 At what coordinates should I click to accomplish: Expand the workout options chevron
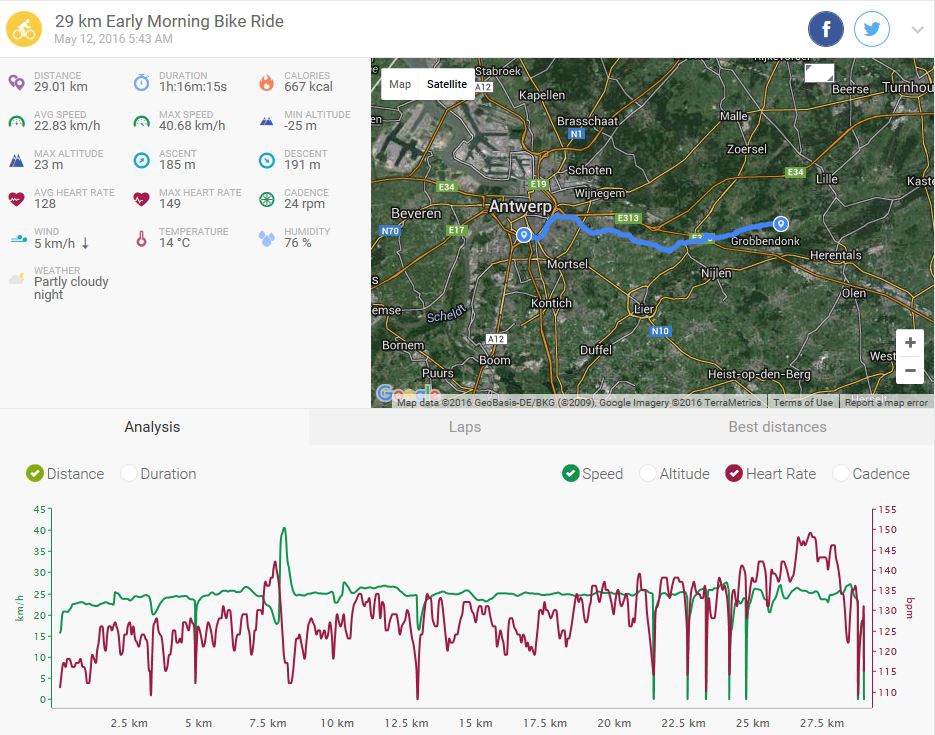tap(917, 30)
